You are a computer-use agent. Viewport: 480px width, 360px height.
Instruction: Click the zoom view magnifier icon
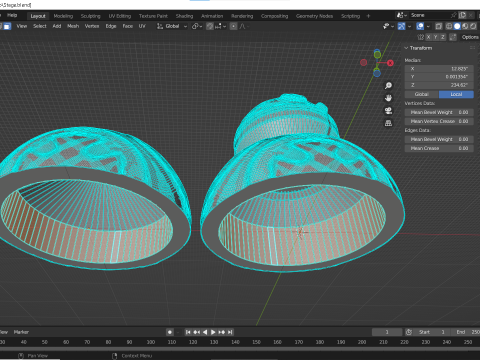[388, 86]
